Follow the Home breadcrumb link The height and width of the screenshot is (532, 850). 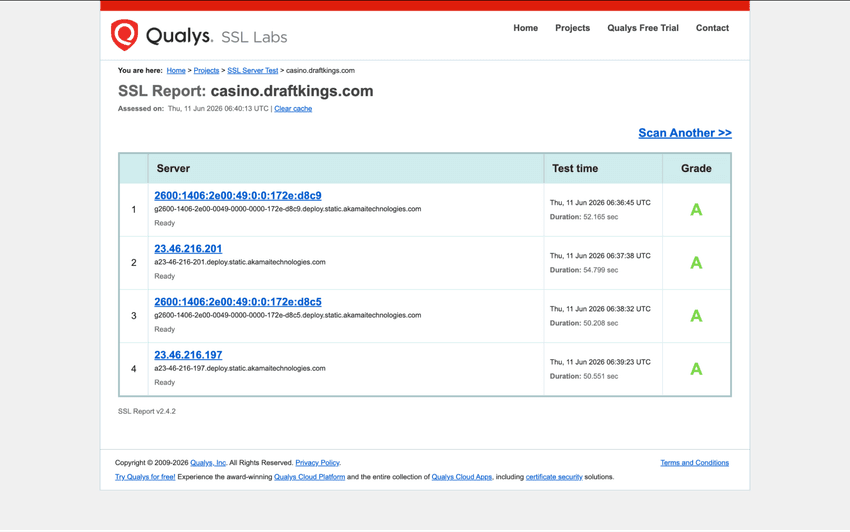(176, 70)
